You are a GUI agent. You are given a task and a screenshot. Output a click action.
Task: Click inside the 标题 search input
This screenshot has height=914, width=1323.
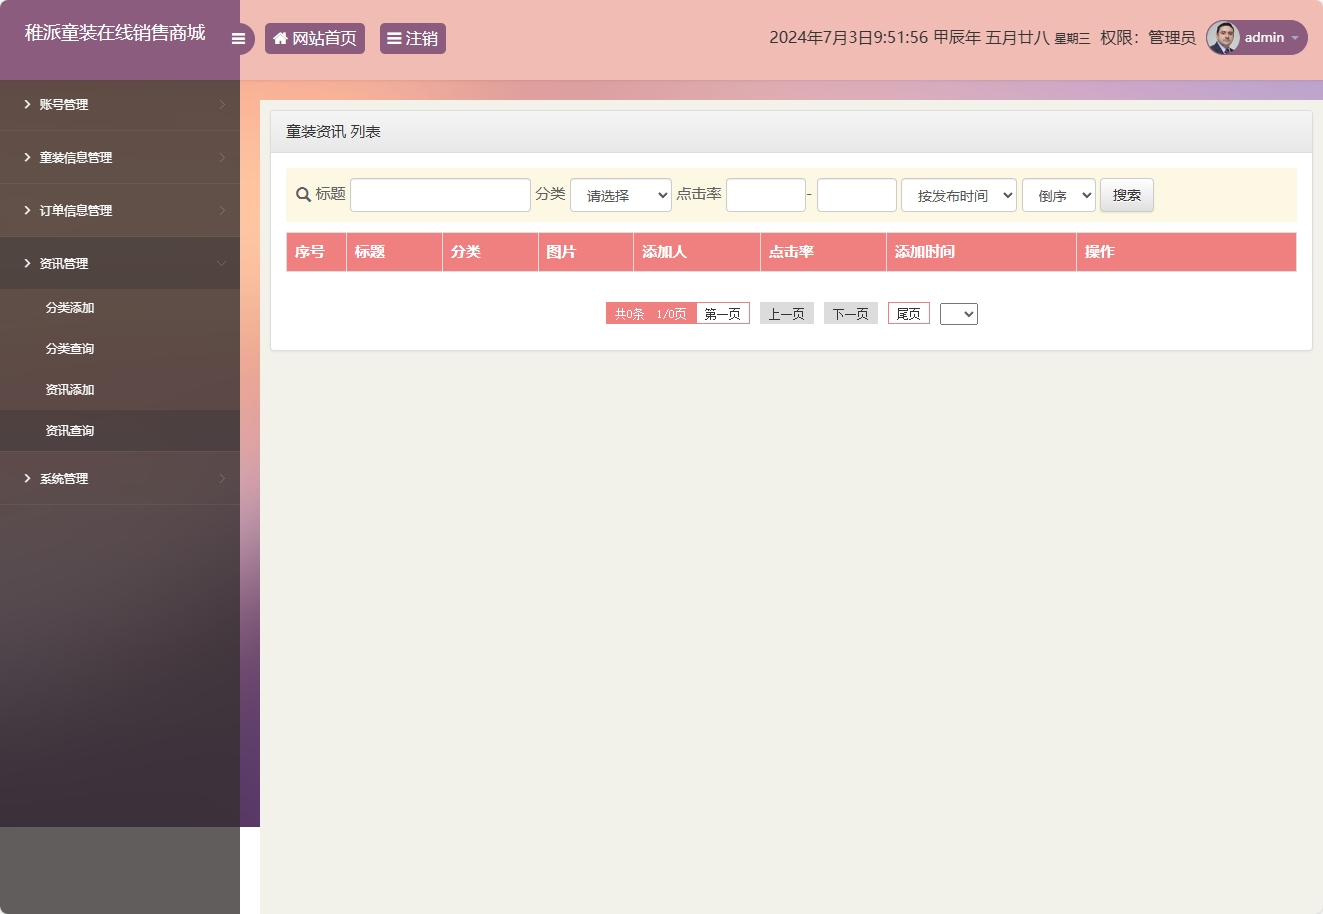coord(440,194)
